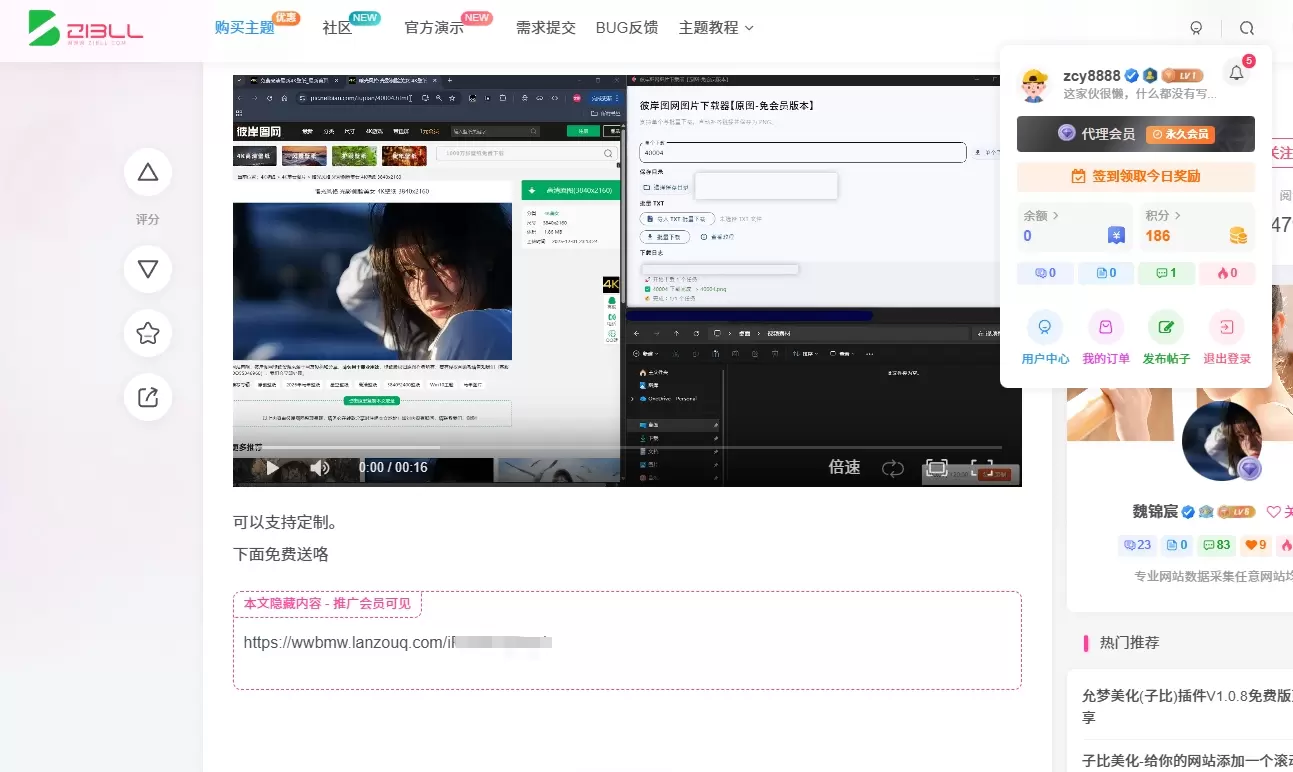The image size is (1293, 772).
Task: Click 签到领取今日奖励 button
Action: coord(1136,176)
